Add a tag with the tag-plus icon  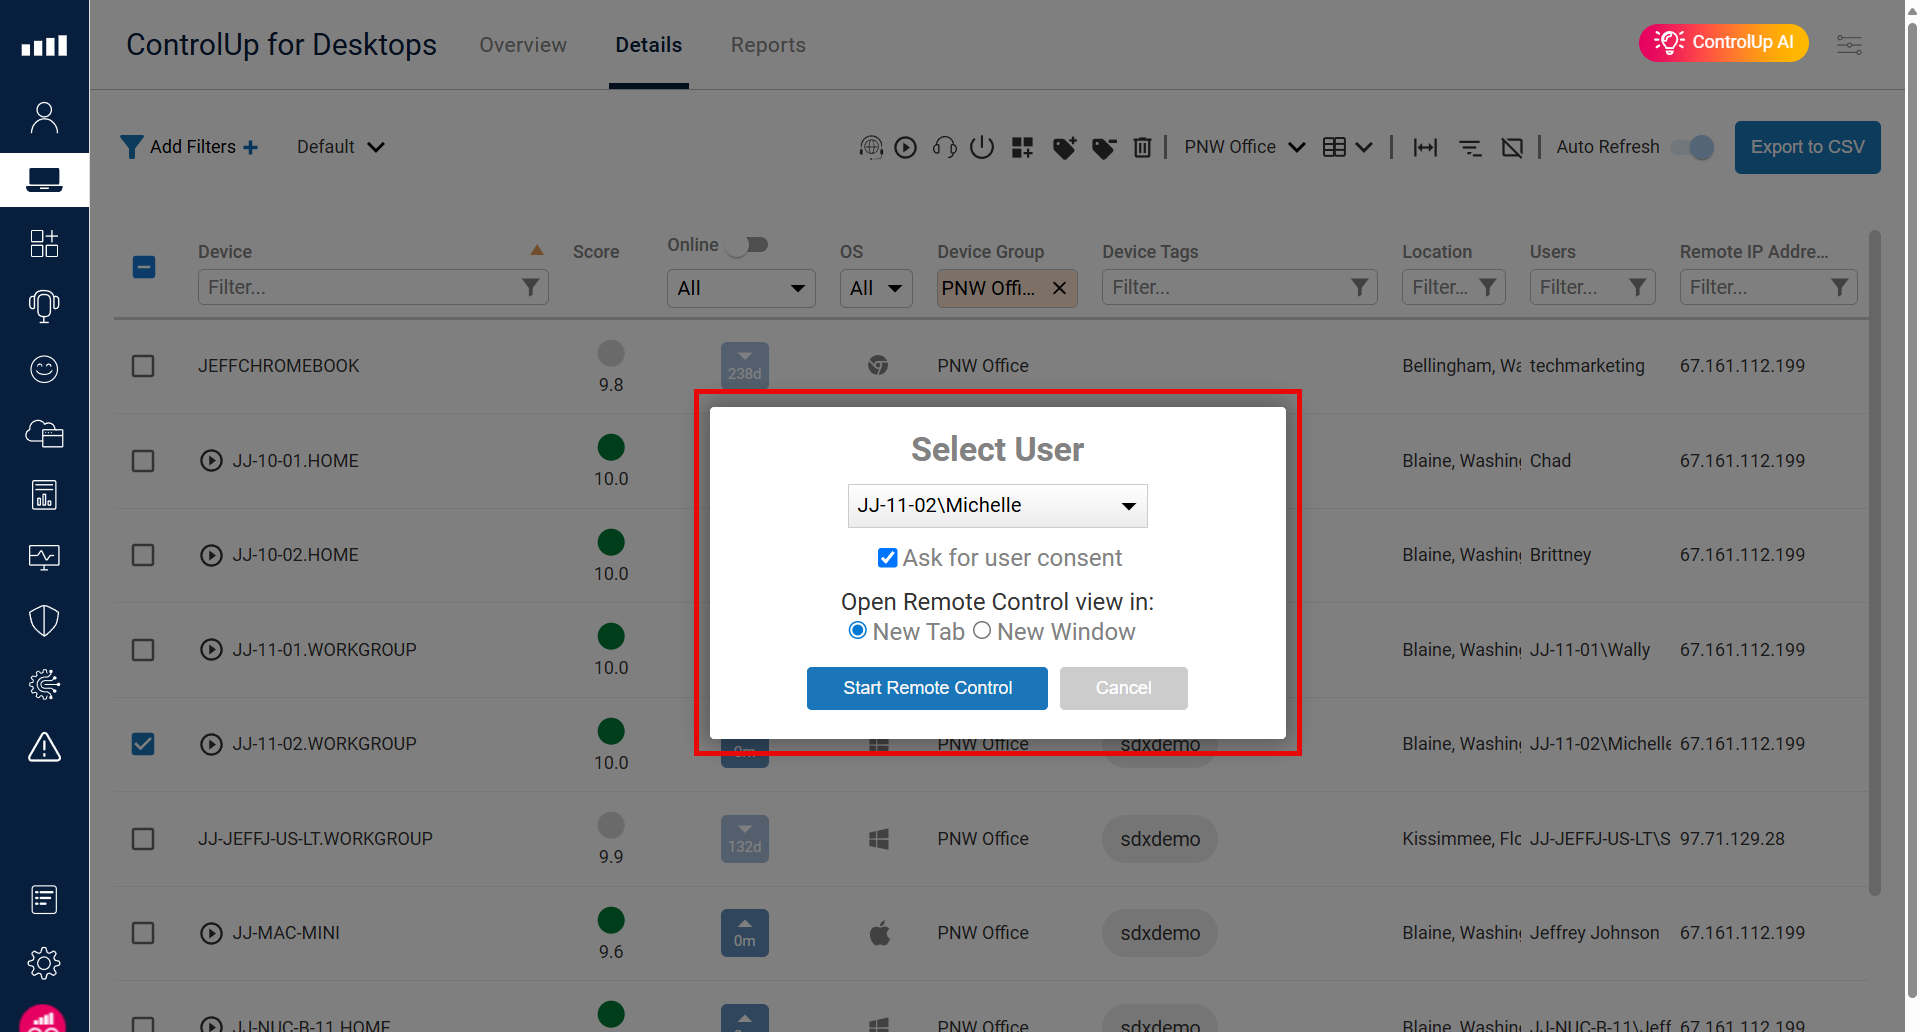(x=1064, y=147)
